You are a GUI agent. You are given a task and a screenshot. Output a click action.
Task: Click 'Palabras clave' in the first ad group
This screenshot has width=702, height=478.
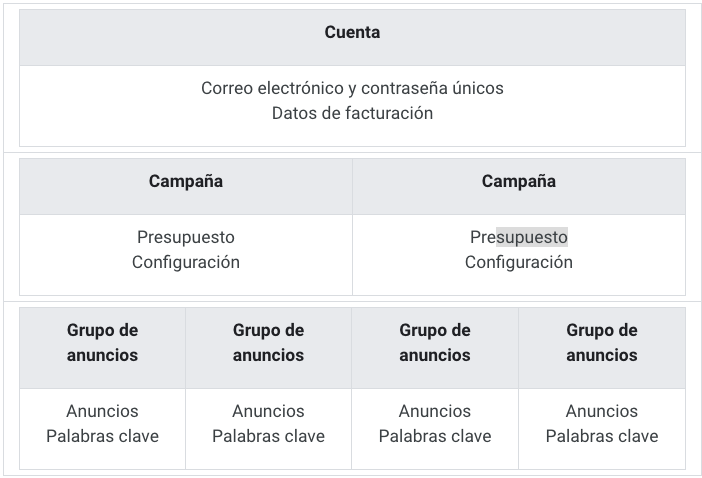(102, 436)
